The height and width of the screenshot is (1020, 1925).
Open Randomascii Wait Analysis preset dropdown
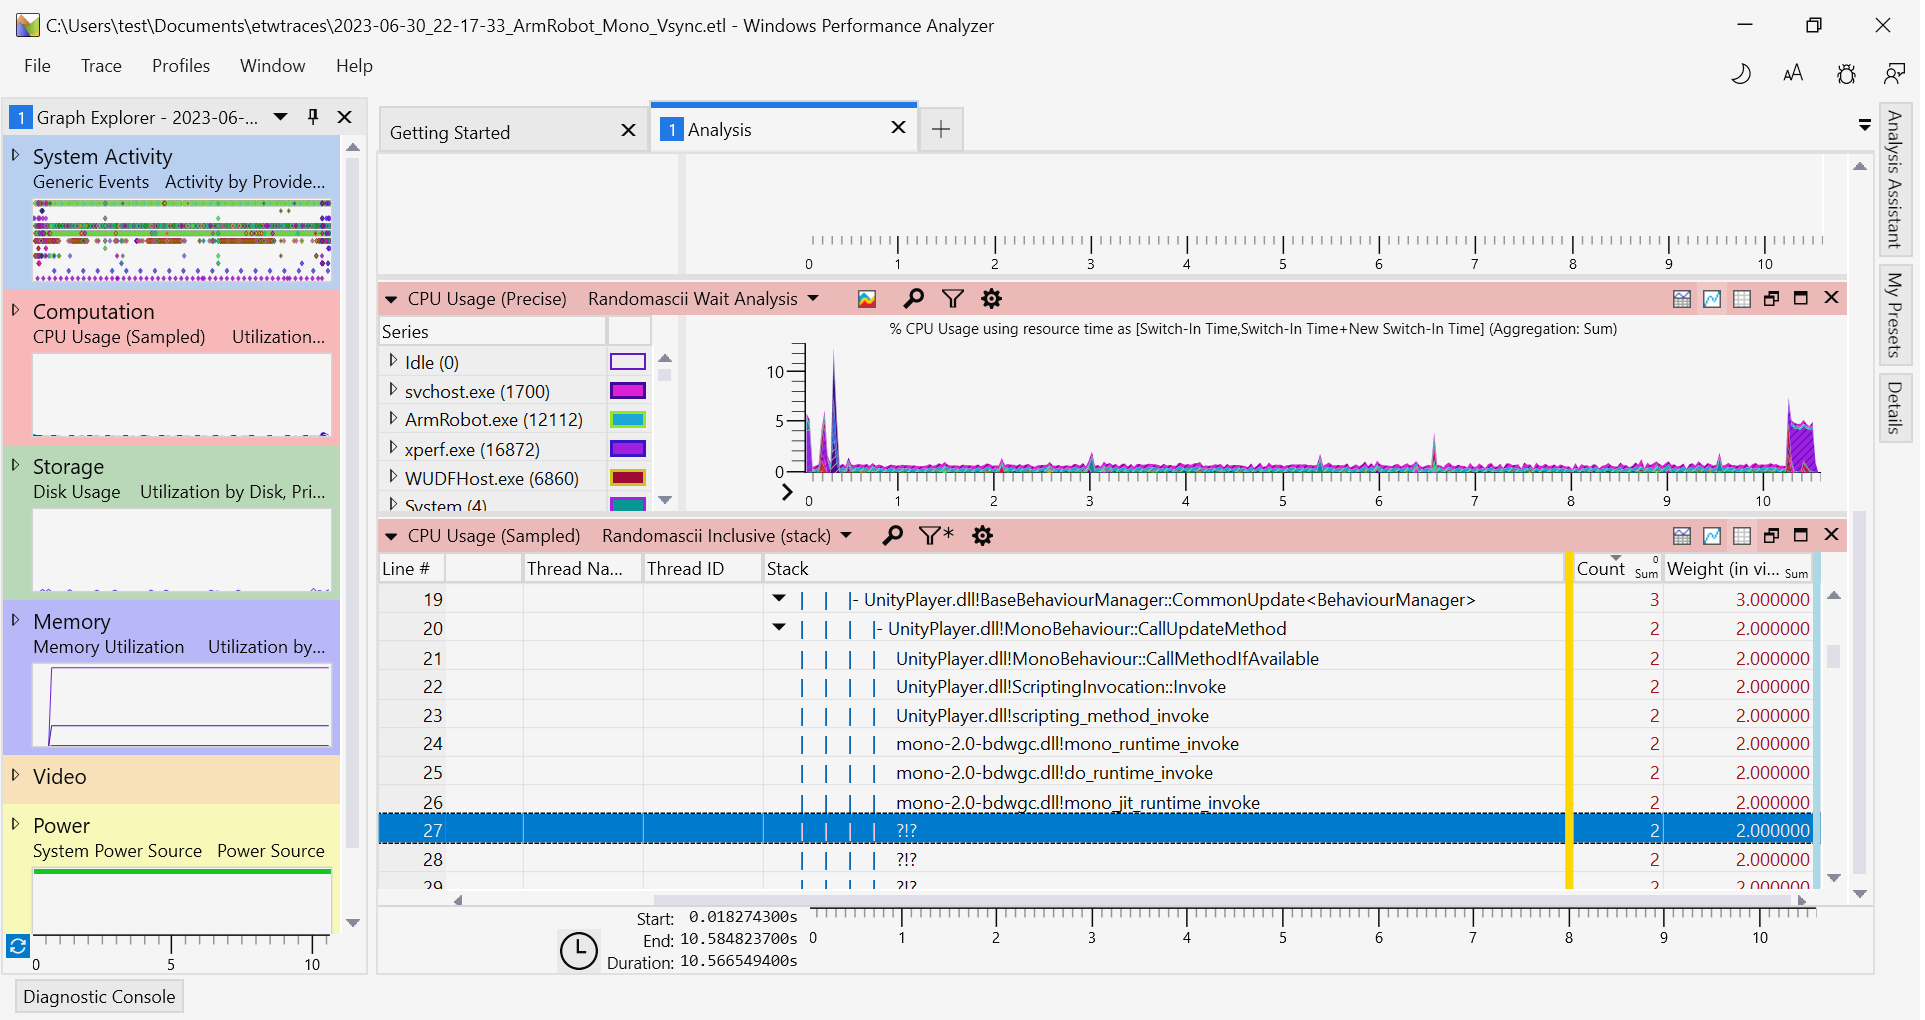(x=813, y=298)
